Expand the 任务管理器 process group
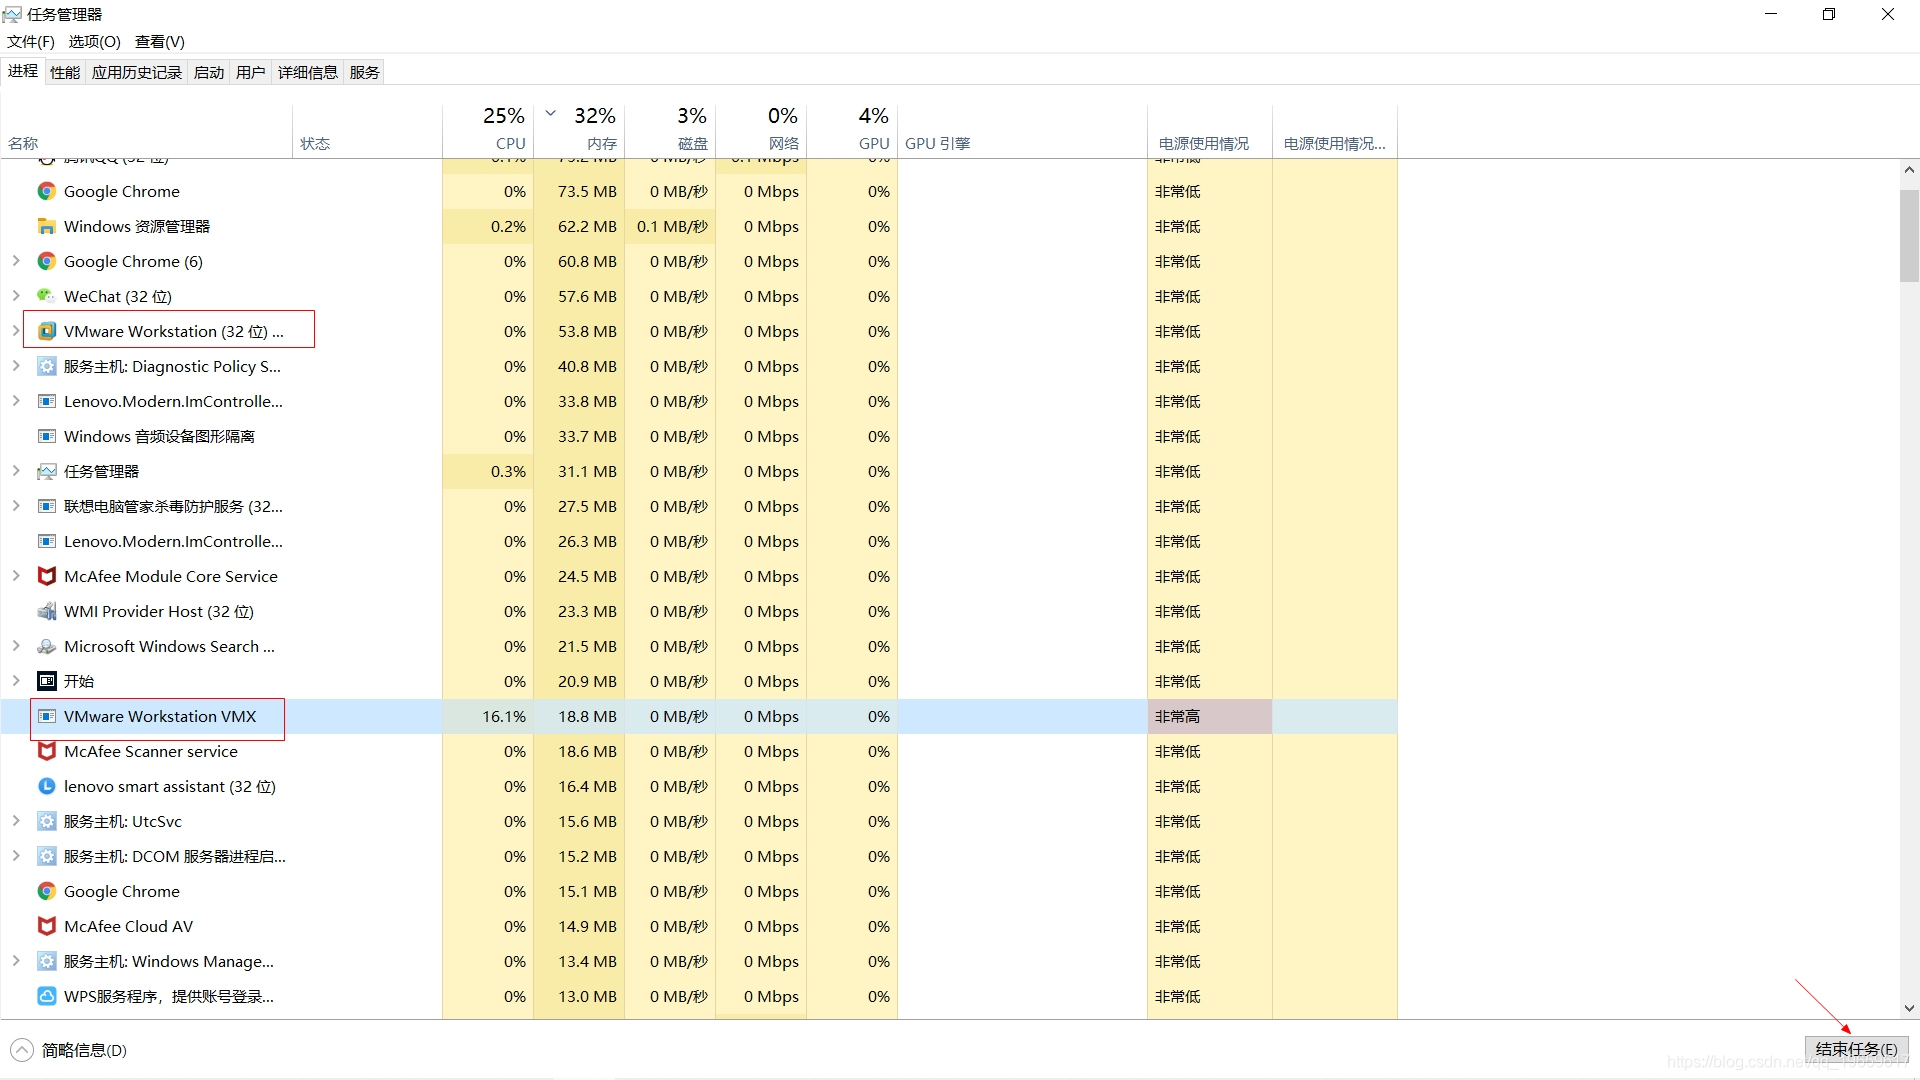This screenshot has height=1080, width=1920. tap(16, 471)
